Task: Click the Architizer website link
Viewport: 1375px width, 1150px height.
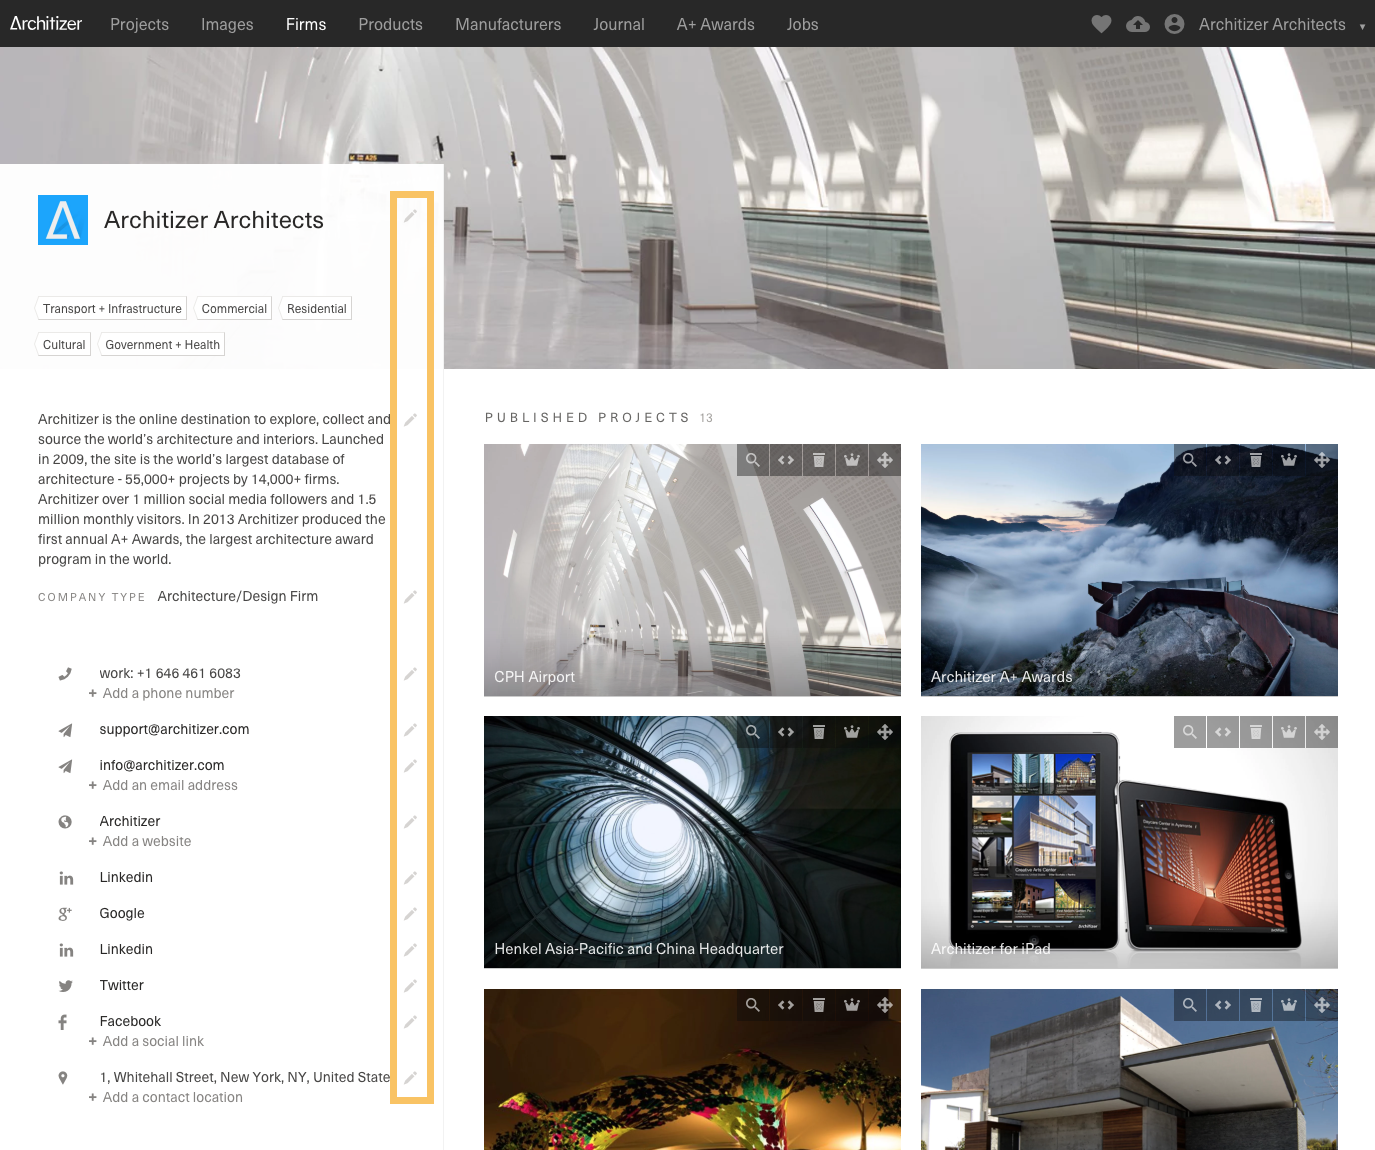Action: 130,822
